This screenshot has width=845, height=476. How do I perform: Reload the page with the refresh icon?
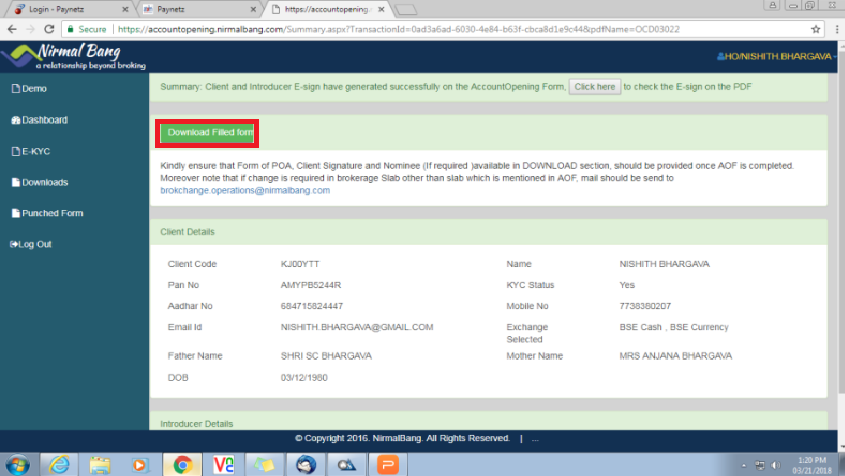56,30
